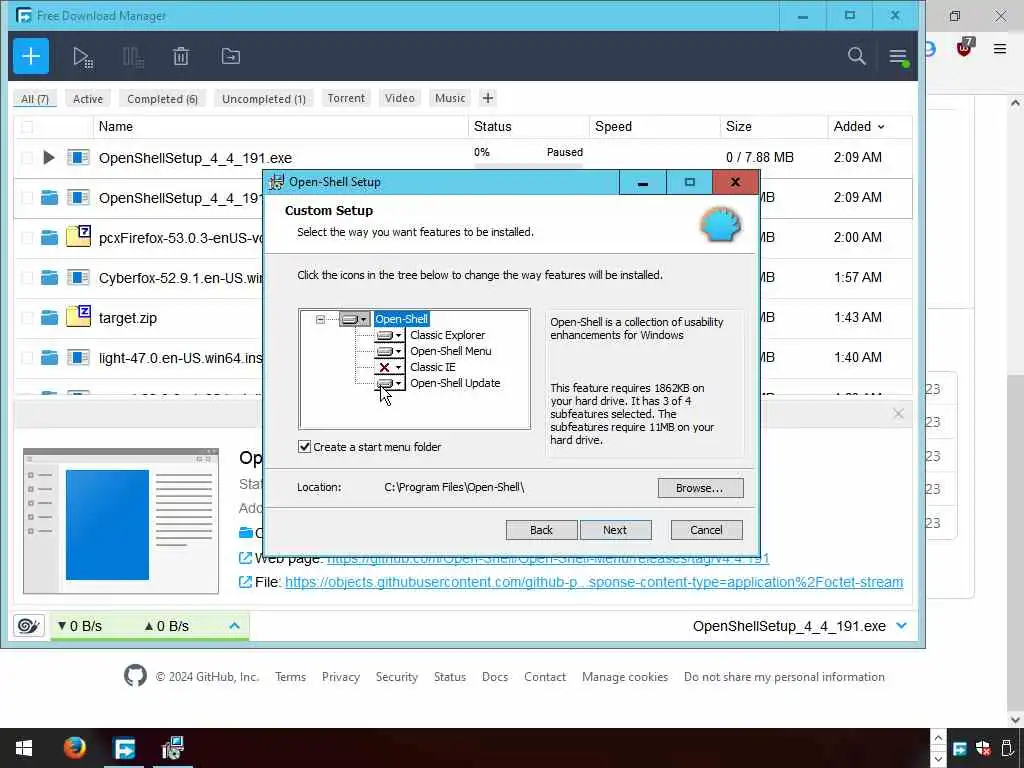Move the download with the toolbar folder icon
Viewport: 1024px width, 768px height.
coord(231,56)
